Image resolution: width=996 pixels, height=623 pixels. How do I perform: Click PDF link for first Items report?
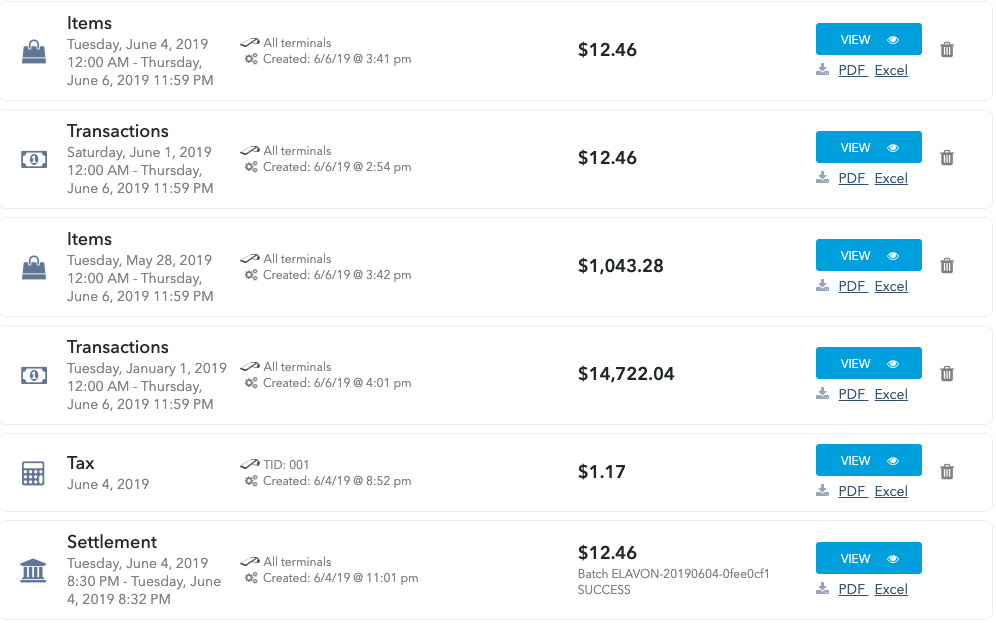(x=852, y=70)
